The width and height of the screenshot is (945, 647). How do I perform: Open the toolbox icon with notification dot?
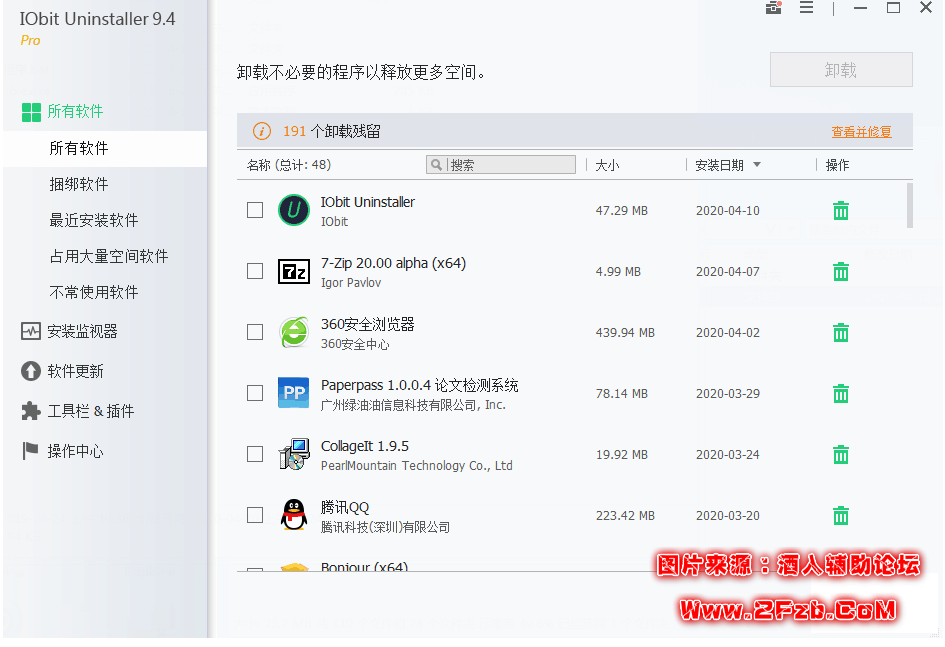pyautogui.click(x=773, y=8)
